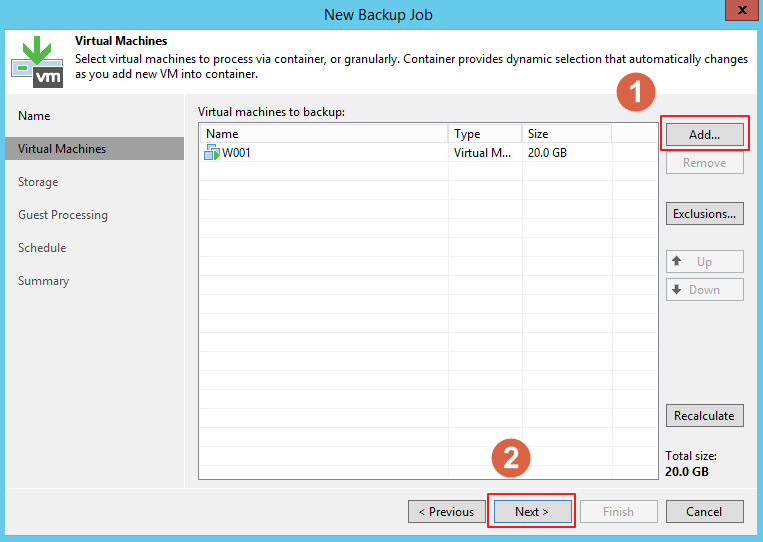Go to the Name step
Viewport: 763px width, 542px height.
click(34, 116)
